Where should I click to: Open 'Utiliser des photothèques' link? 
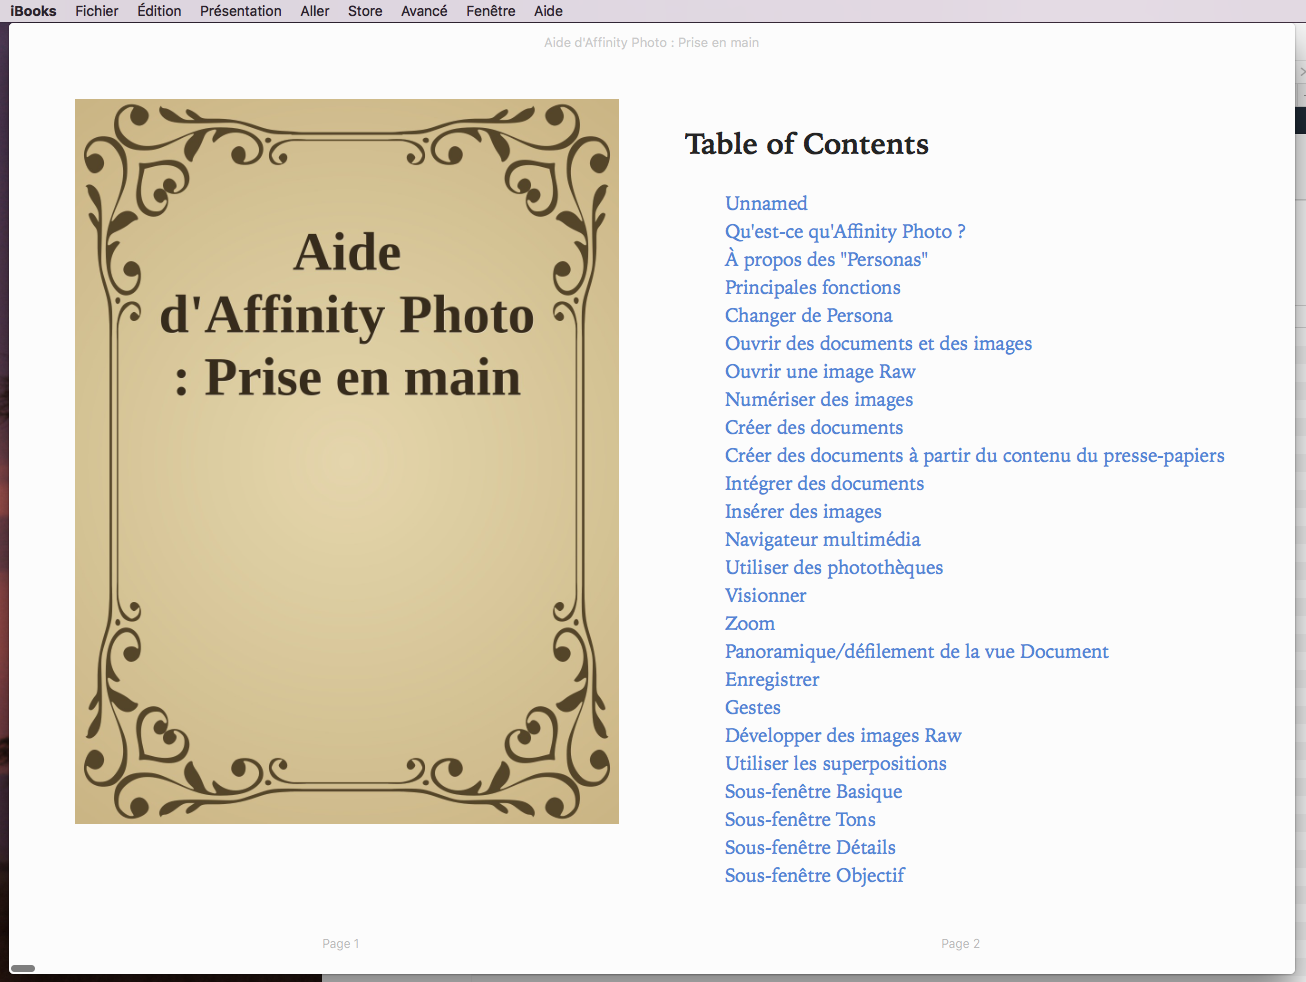(834, 567)
